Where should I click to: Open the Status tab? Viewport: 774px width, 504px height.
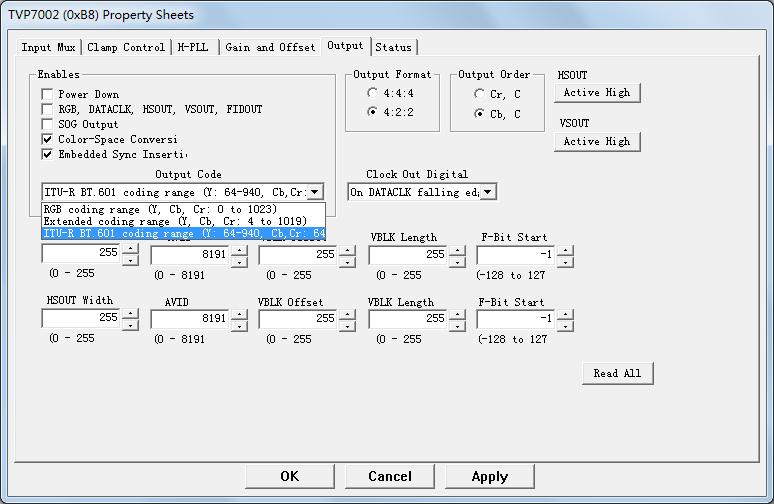(x=393, y=47)
